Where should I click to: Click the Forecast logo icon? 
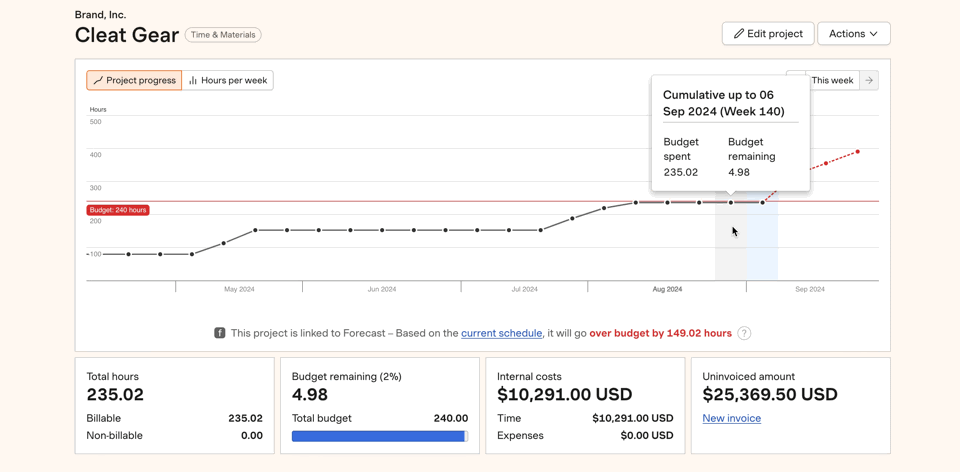coord(220,333)
